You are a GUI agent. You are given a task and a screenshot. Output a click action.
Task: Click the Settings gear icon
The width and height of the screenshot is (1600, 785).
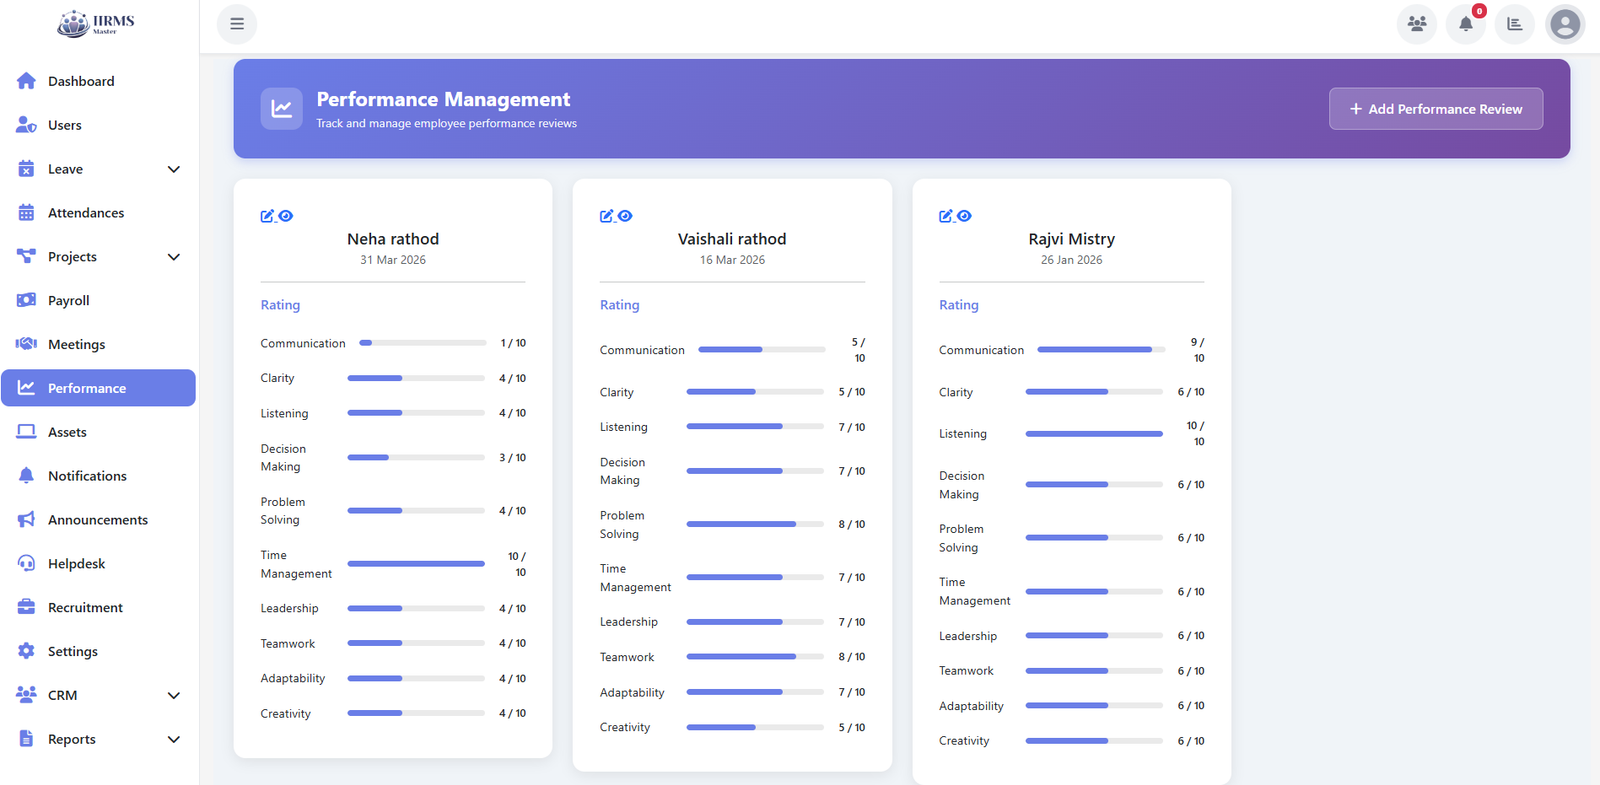(x=26, y=651)
